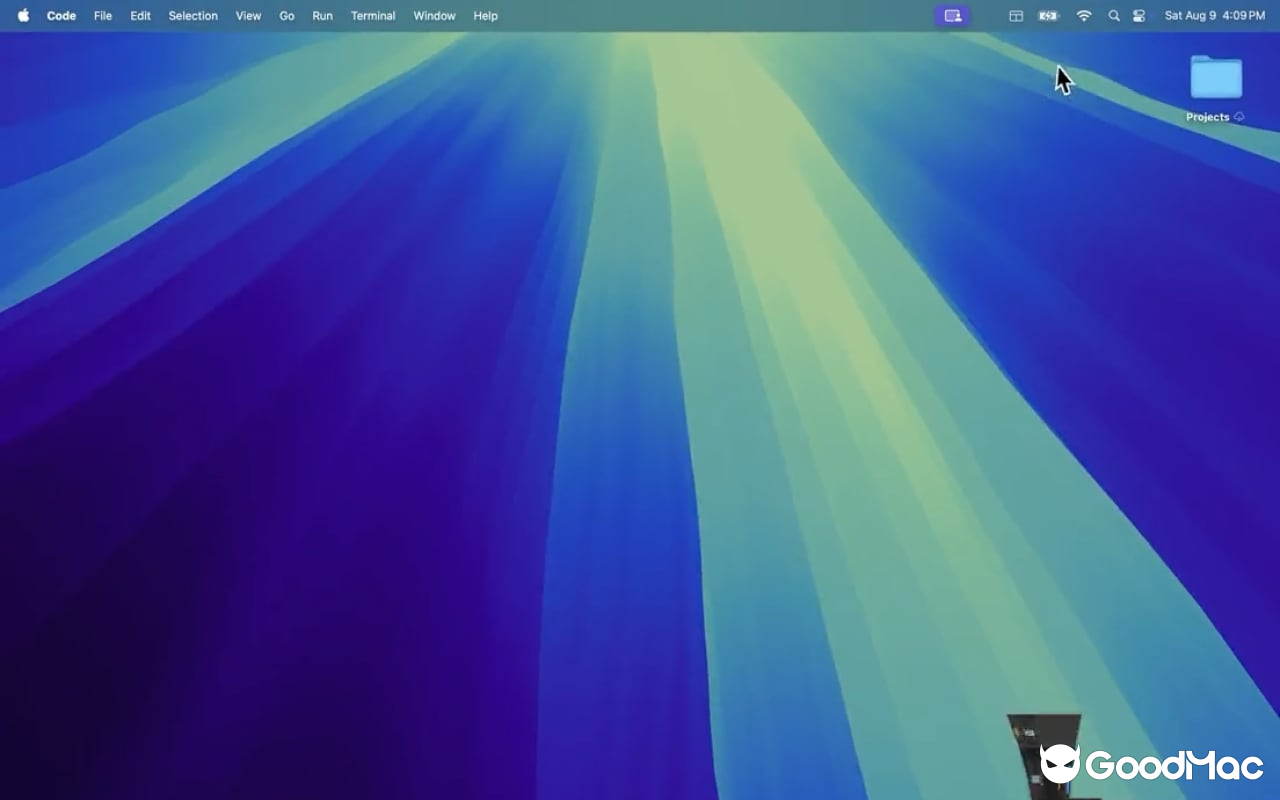Open the Run menu

321,15
